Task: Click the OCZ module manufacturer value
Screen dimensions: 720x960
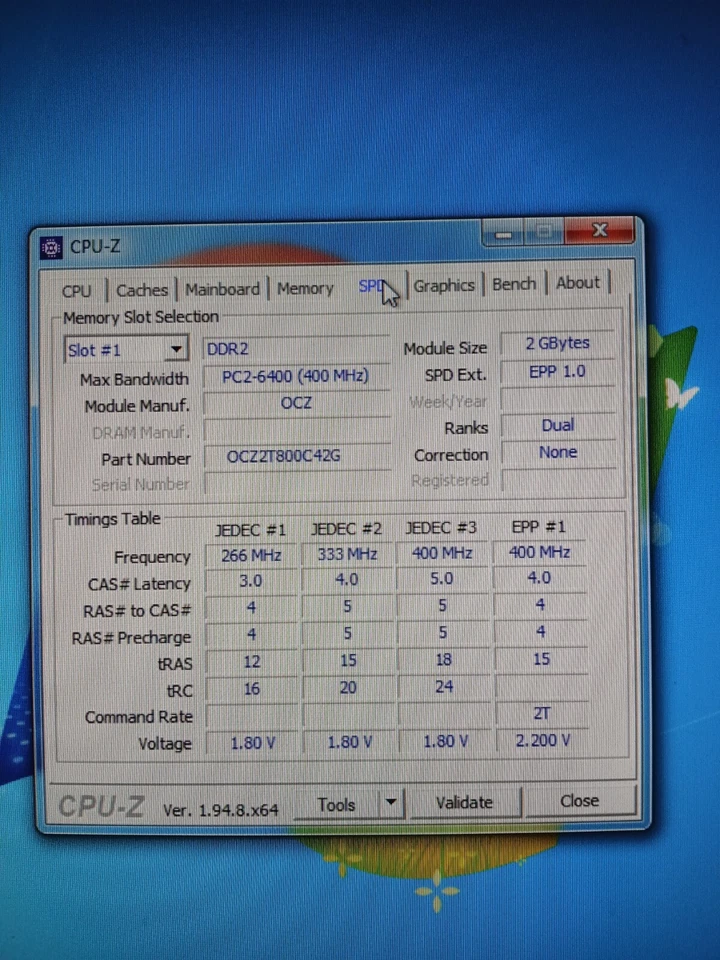Action: pyautogui.click(x=296, y=403)
